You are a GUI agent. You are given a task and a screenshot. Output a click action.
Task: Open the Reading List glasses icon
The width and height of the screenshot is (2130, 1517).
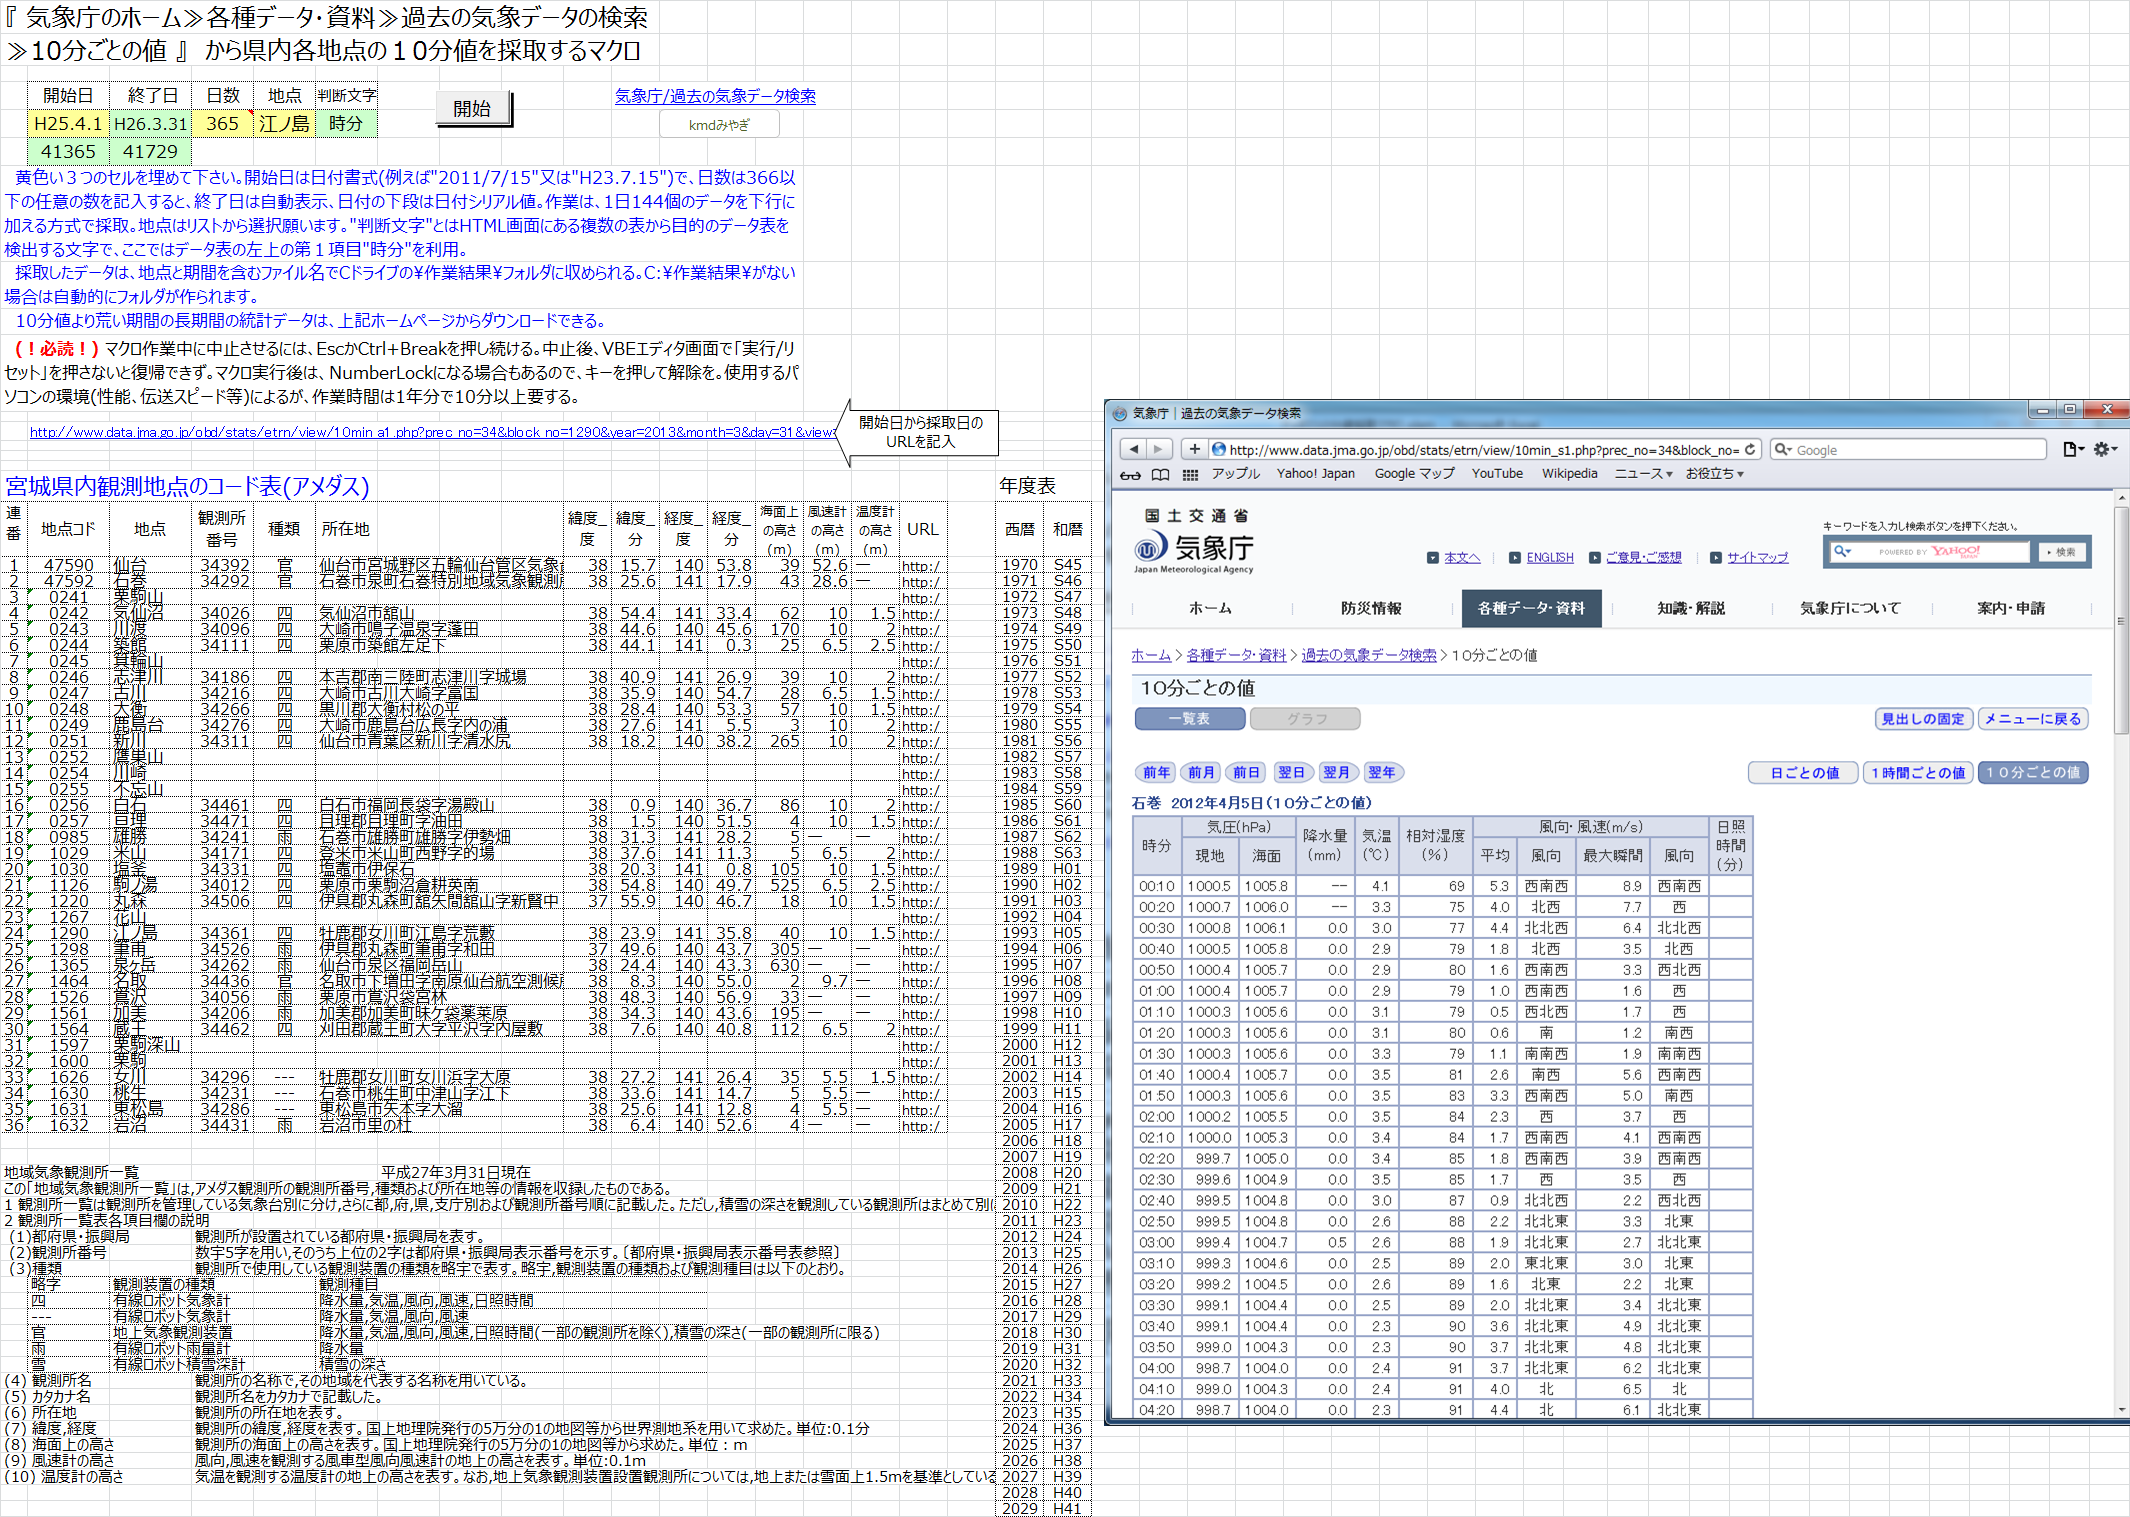(1130, 474)
